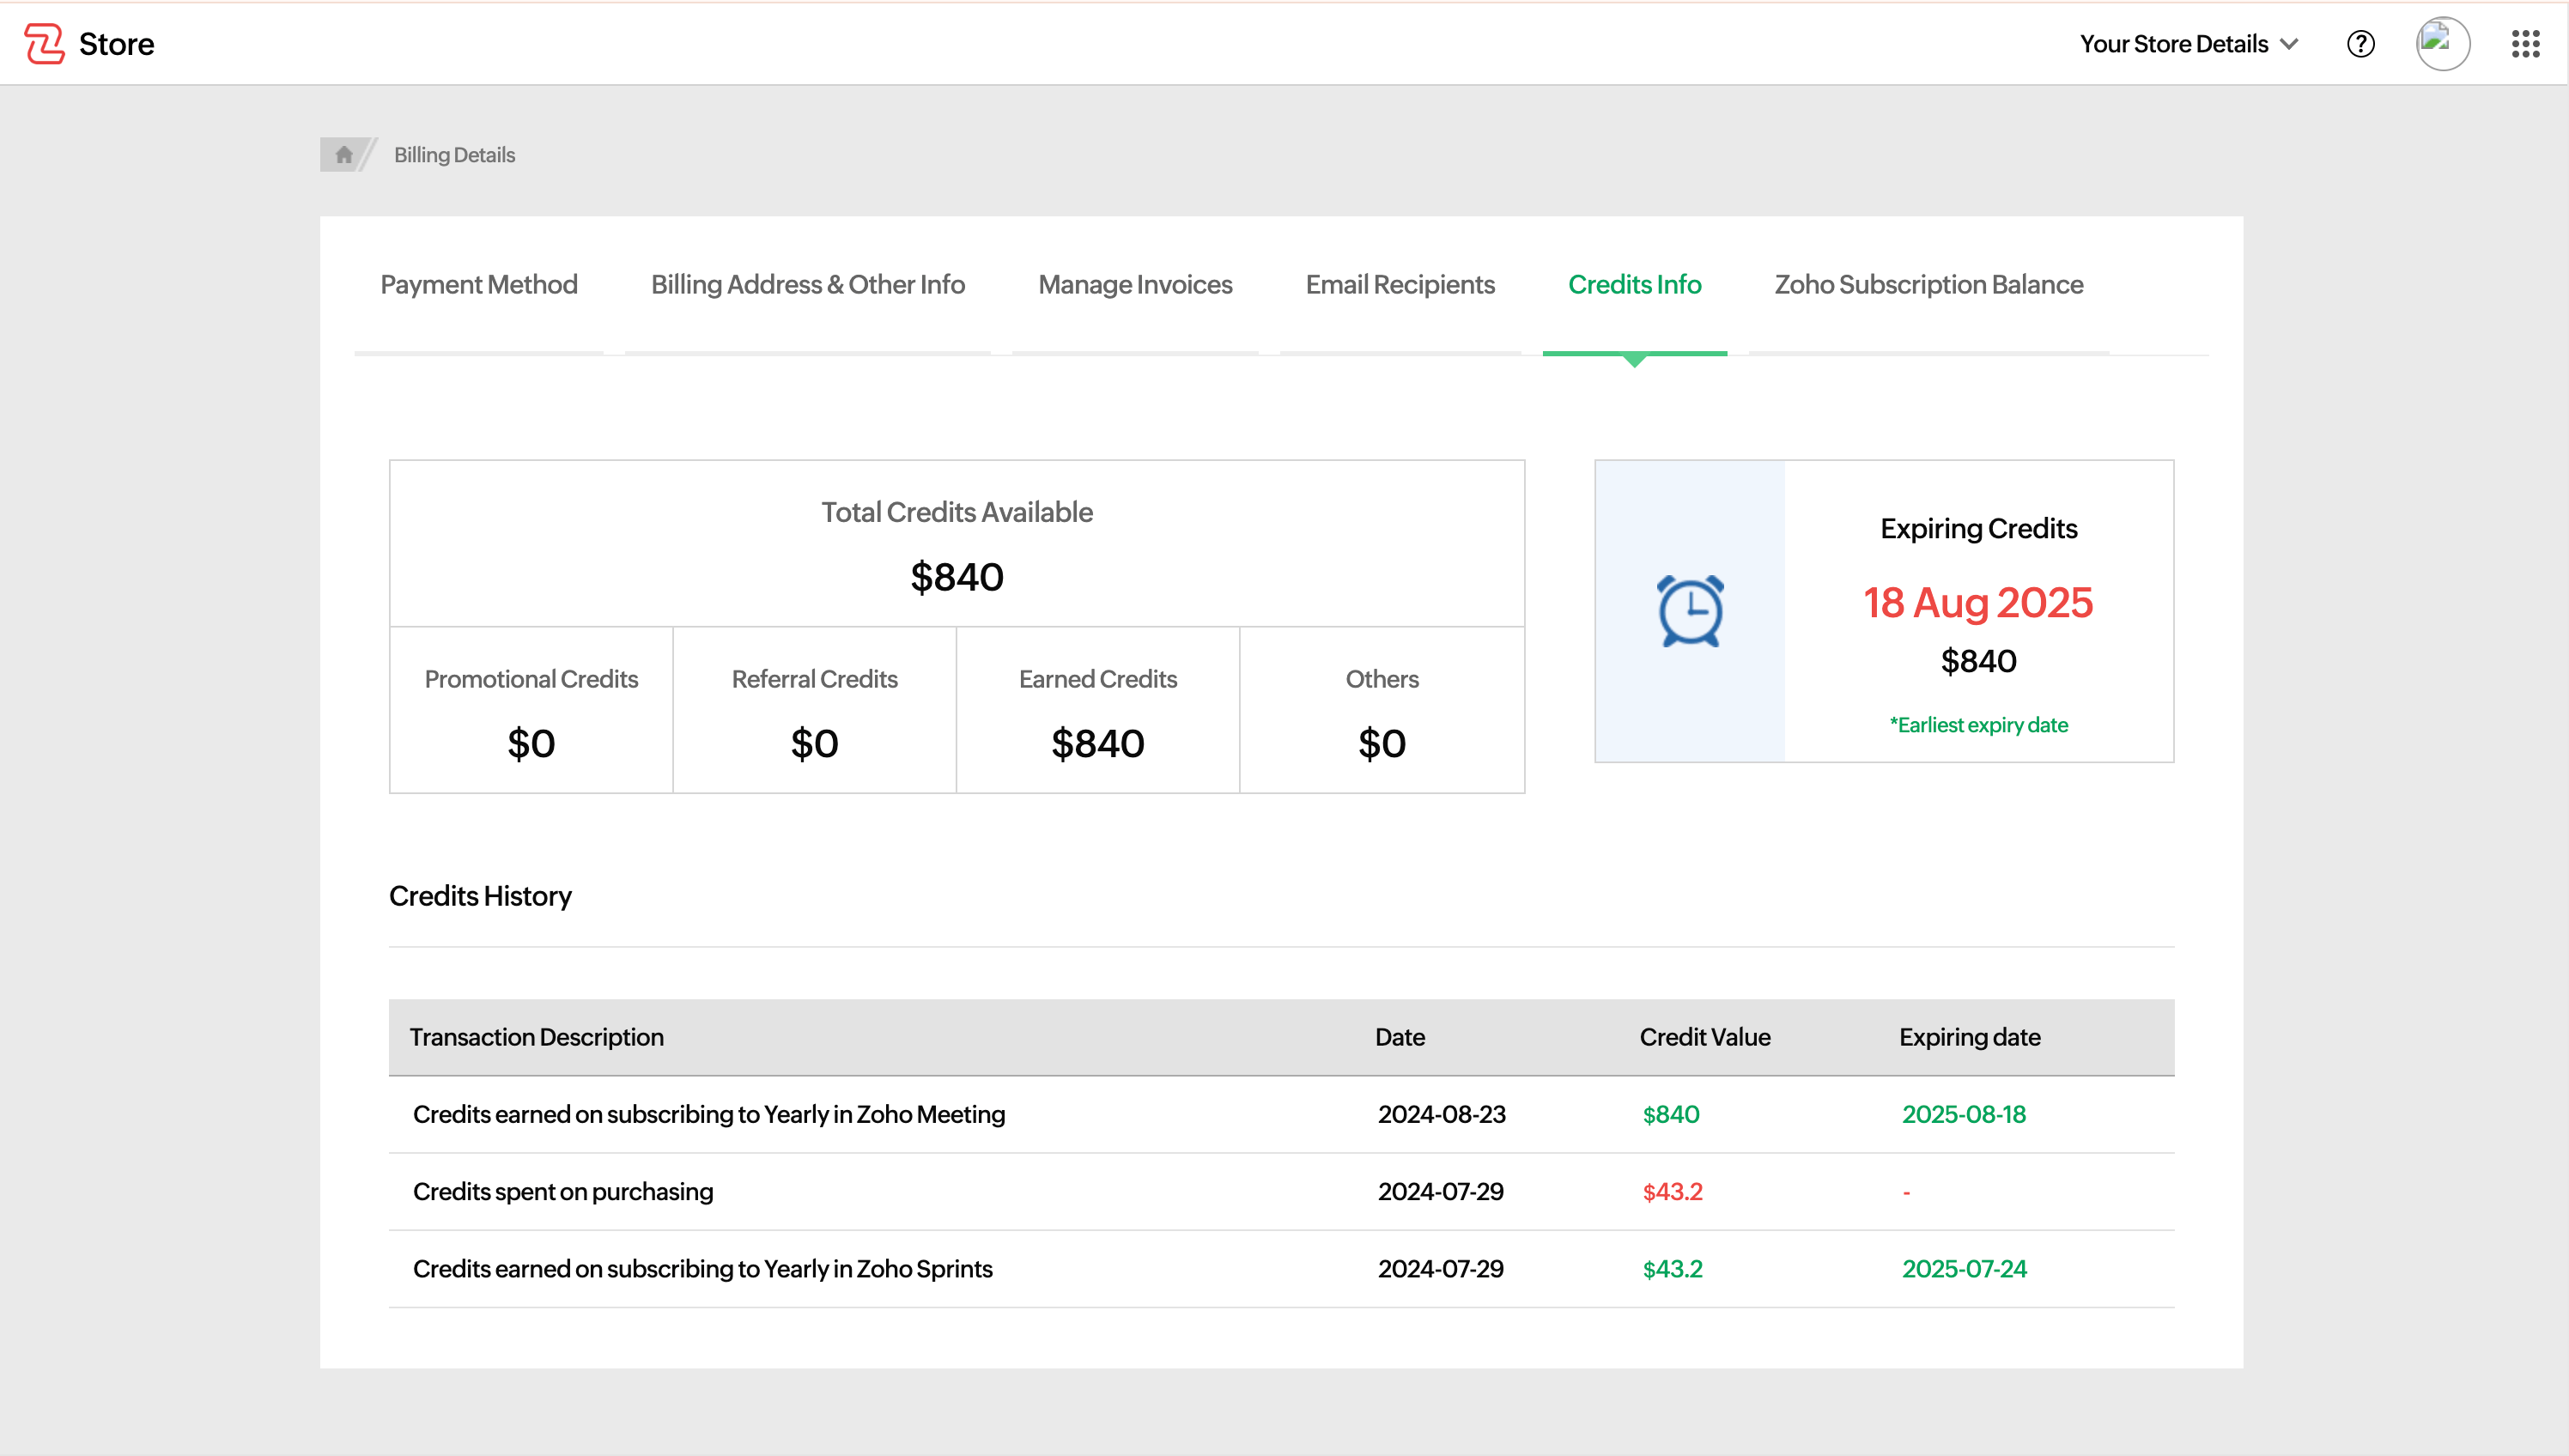Click the alarm clock expiring credits icon
The width and height of the screenshot is (2569, 1456).
(1690, 611)
